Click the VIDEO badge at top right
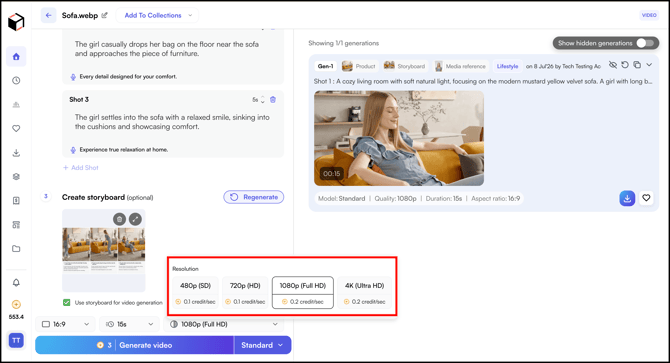This screenshot has width=670, height=363. point(649,15)
